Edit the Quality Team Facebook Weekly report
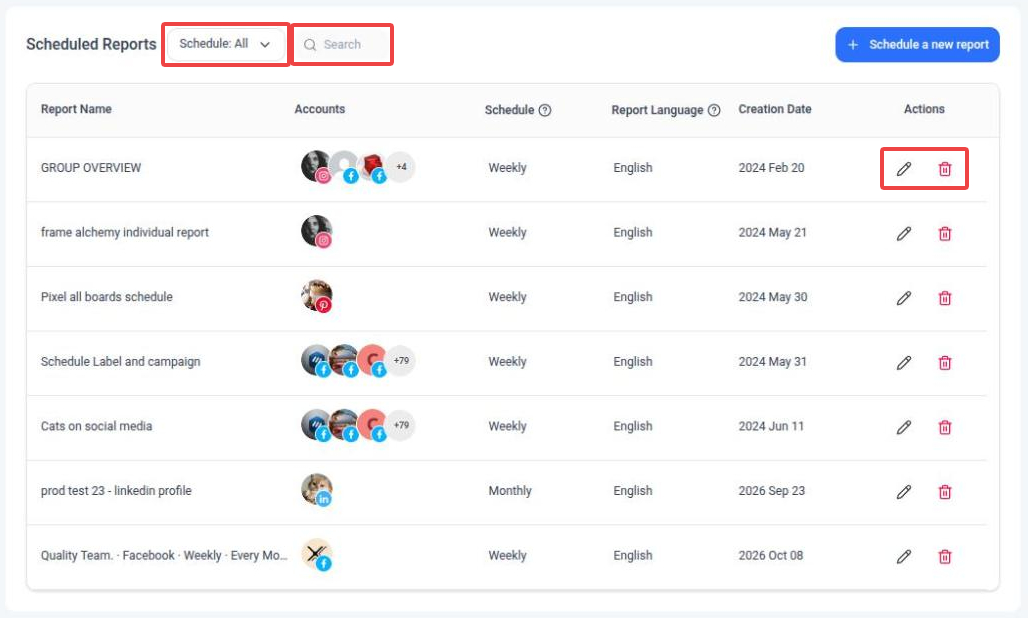1028x618 pixels. [904, 556]
